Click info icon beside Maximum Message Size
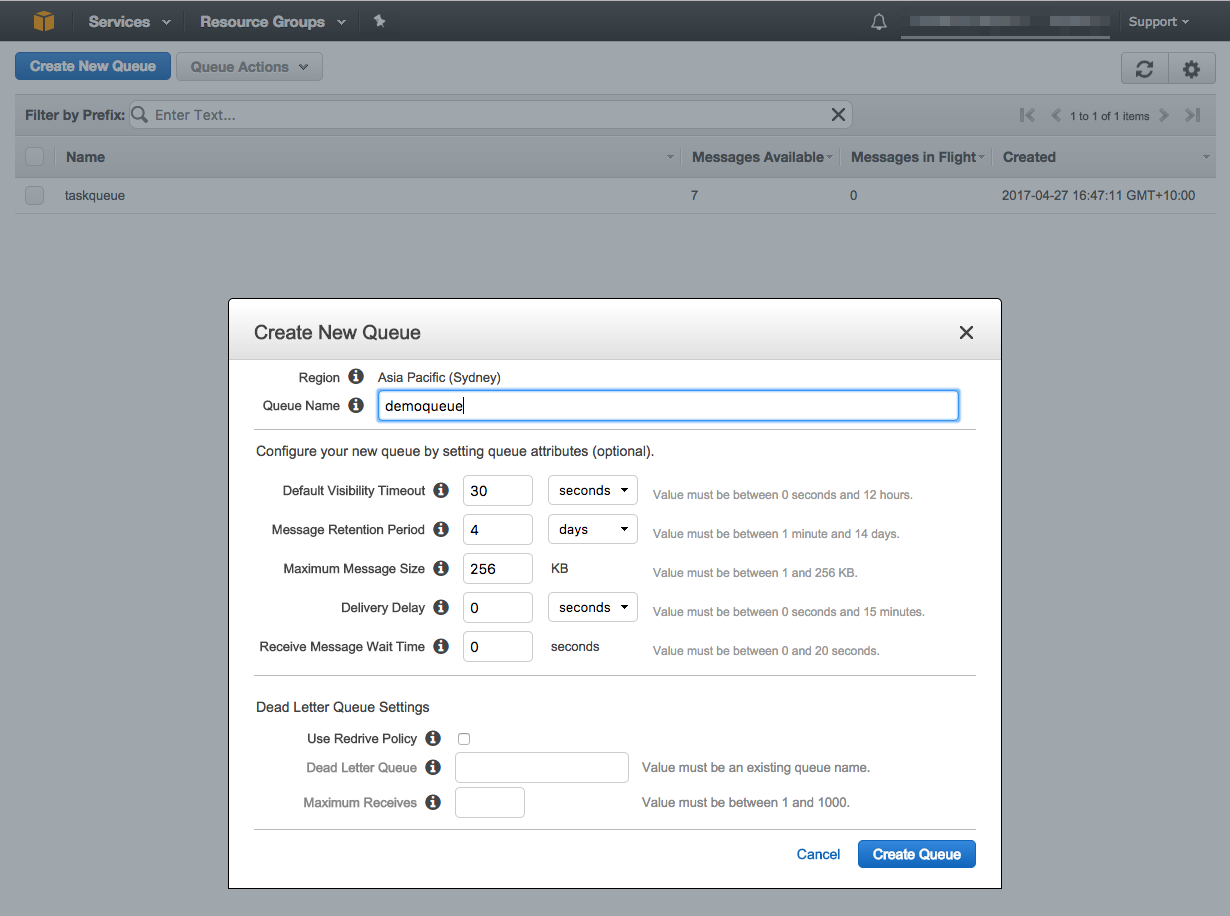Image resolution: width=1230 pixels, height=916 pixels. 441,569
